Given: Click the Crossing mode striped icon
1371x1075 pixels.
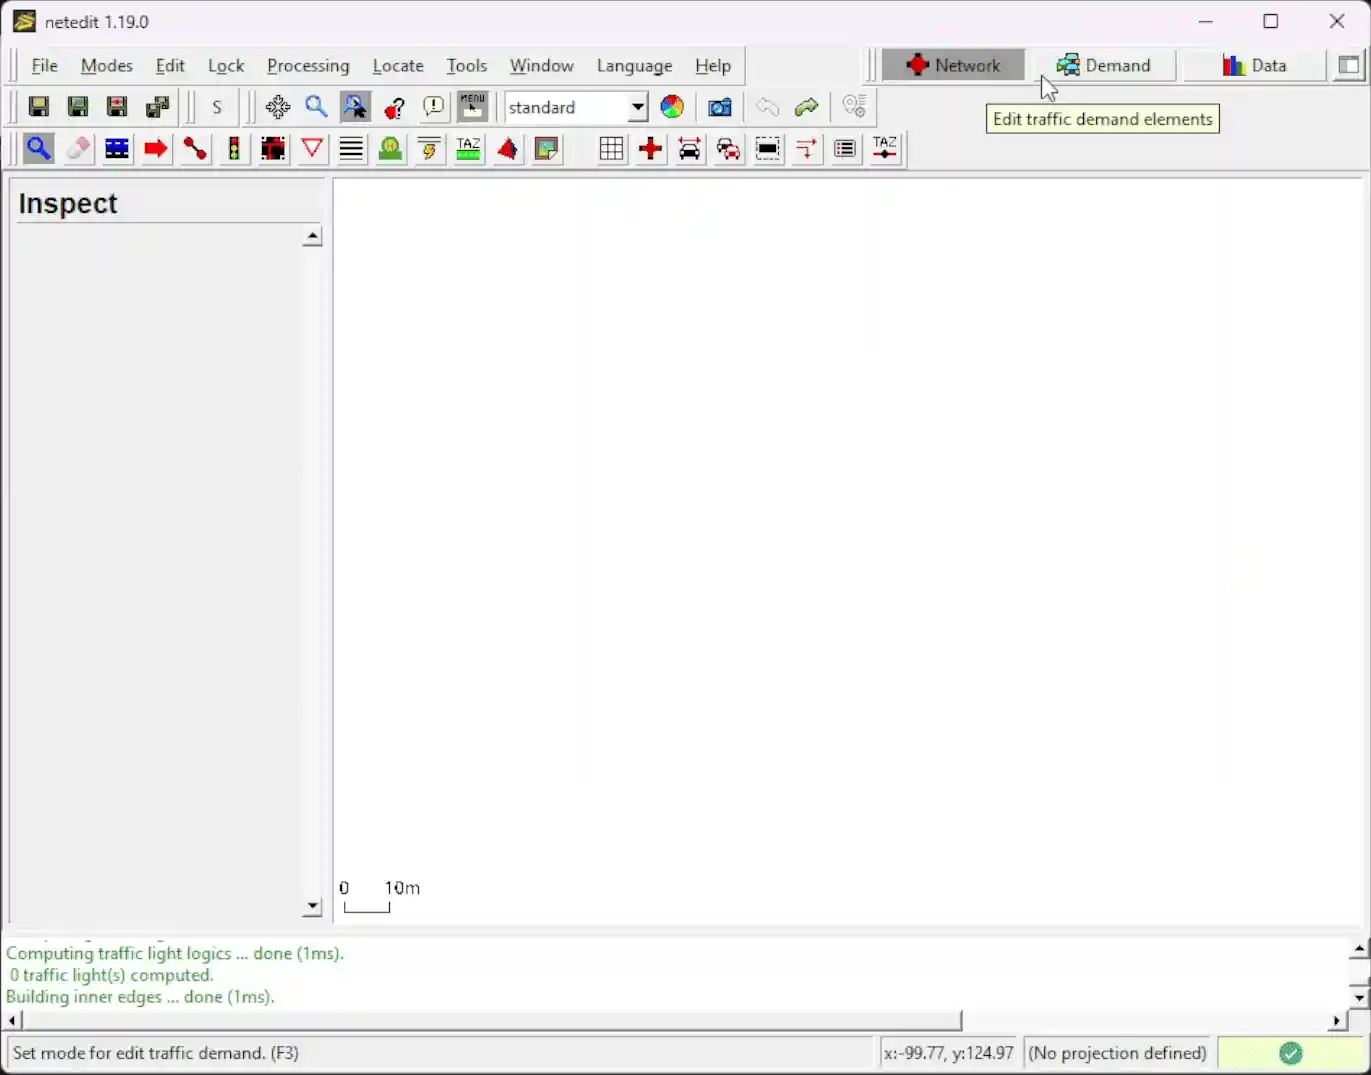Looking at the screenshot, I should [351, 149].
